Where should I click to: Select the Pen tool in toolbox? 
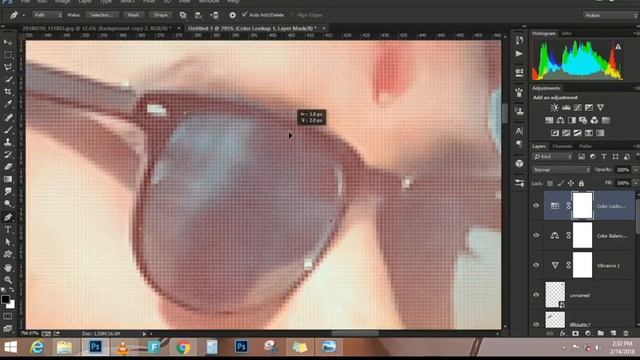(8, 217)
